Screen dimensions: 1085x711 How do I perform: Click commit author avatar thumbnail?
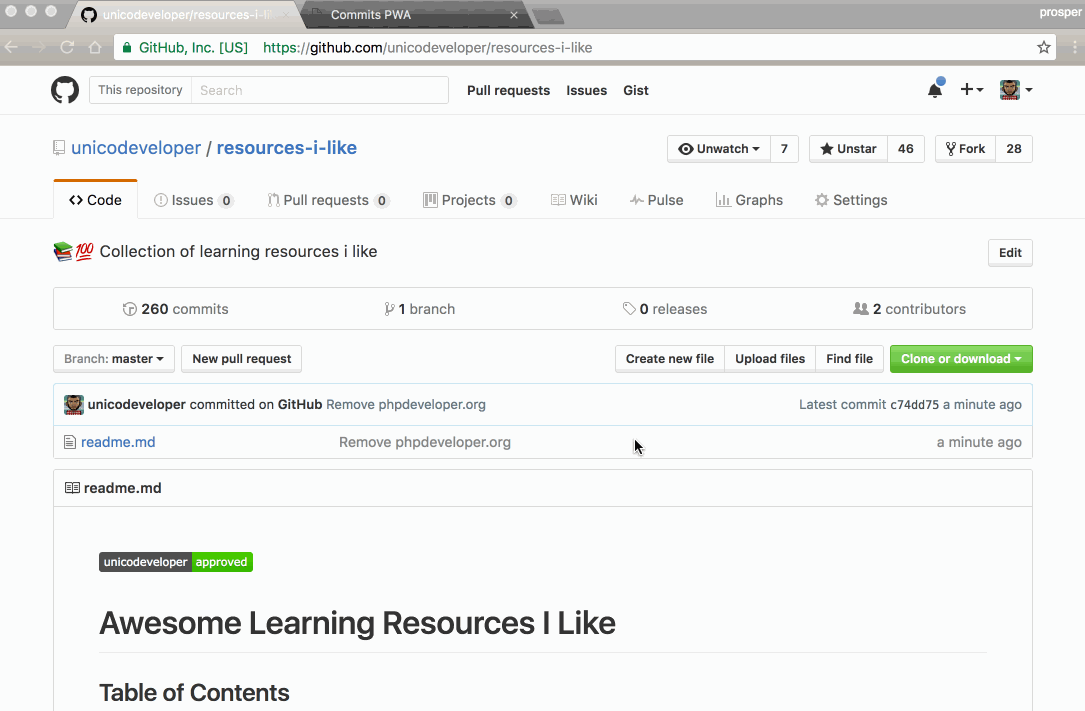pos(74,405)
